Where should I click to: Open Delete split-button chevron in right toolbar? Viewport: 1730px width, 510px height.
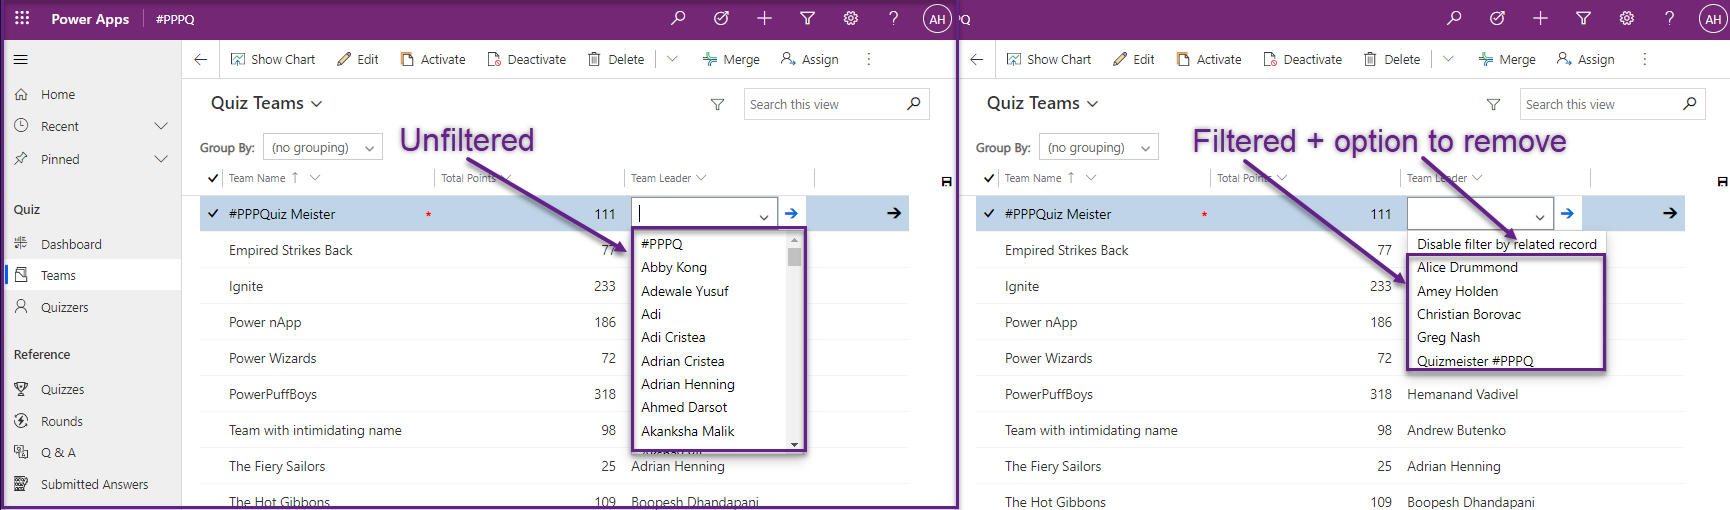(x=1448, y=59)
